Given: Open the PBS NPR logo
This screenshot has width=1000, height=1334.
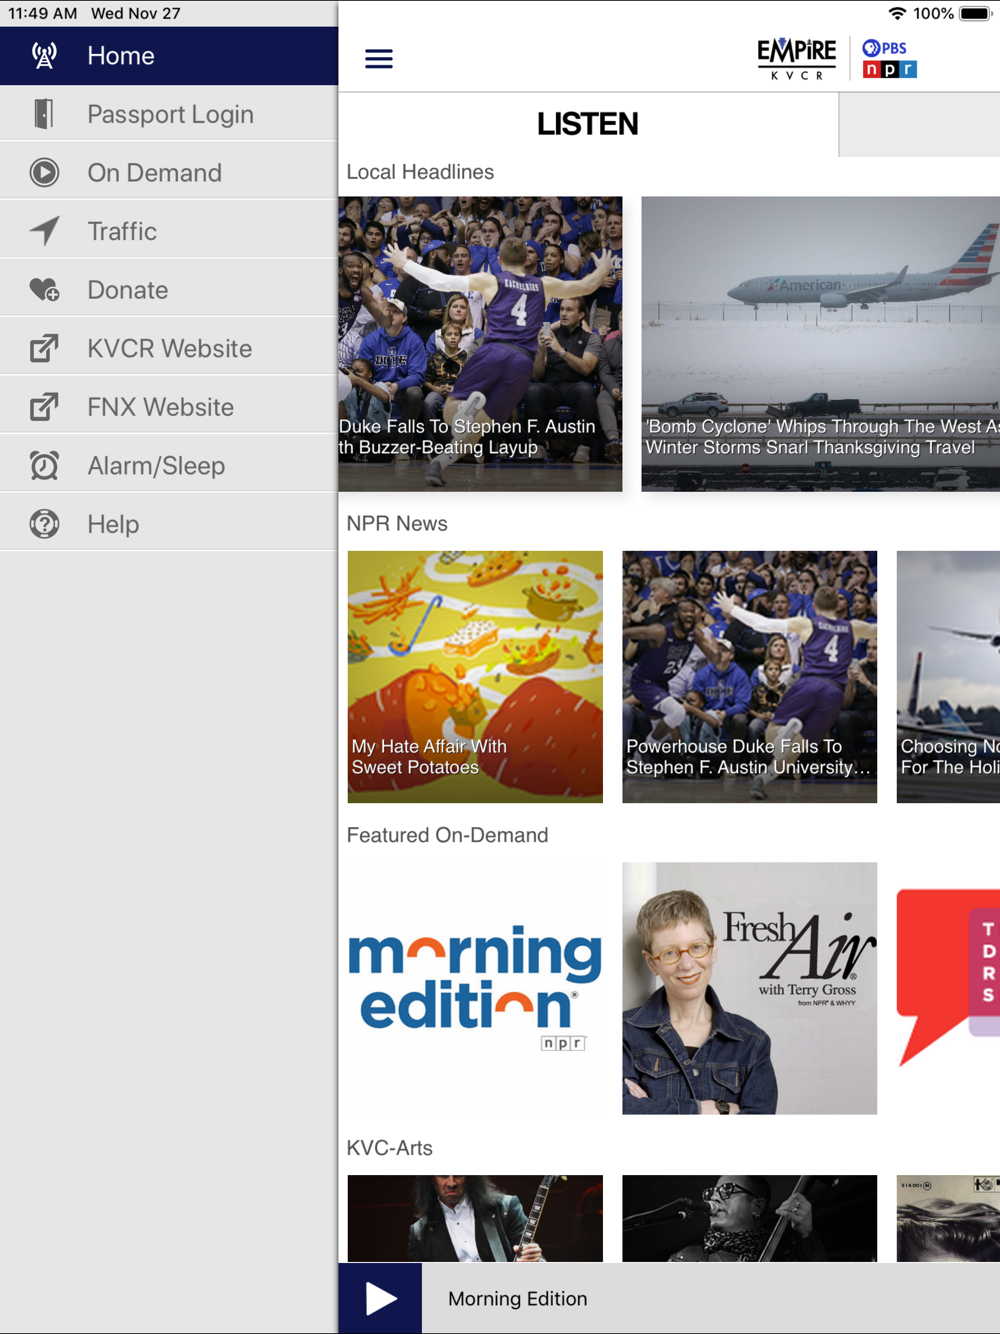Looking at the screenshot, I should point(890,59).
